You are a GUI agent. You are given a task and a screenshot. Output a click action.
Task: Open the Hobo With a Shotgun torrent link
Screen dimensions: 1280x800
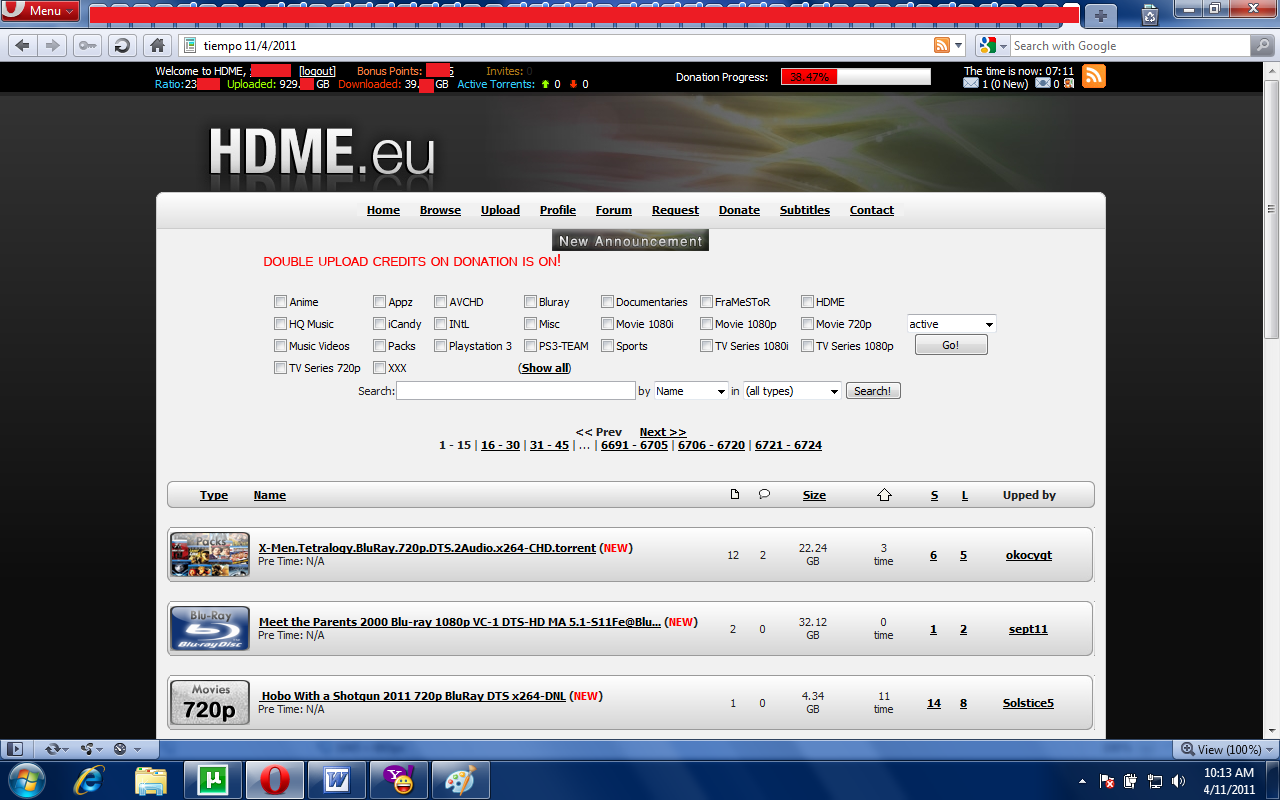[412, 696]
